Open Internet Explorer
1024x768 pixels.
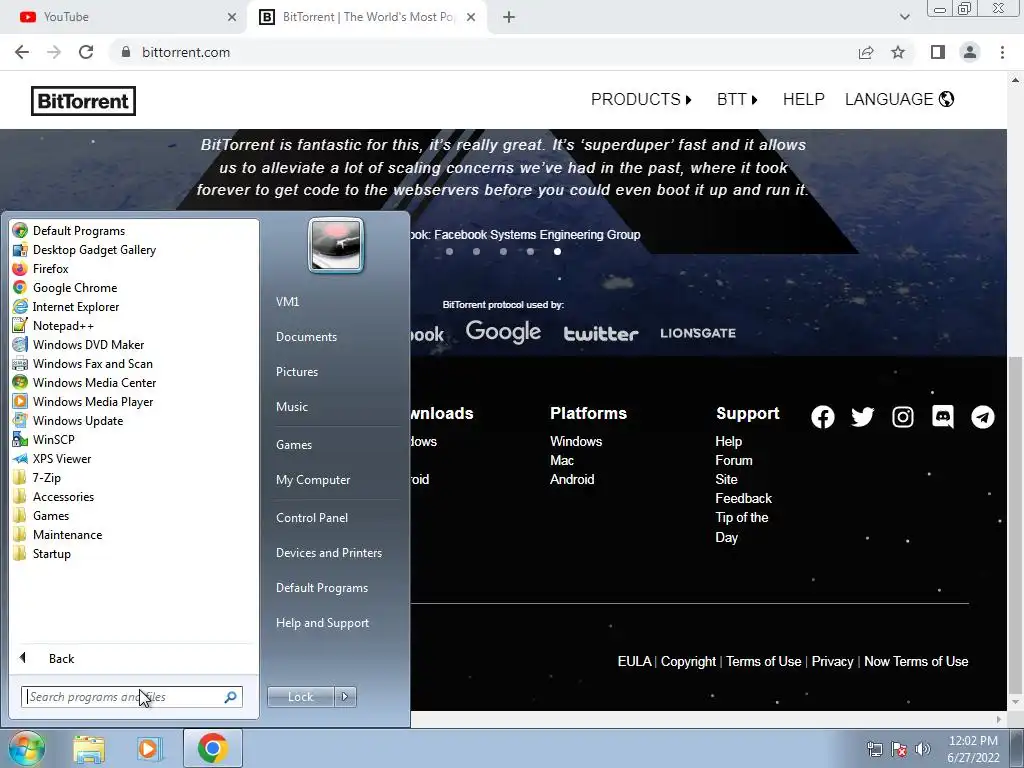(66, 306)
